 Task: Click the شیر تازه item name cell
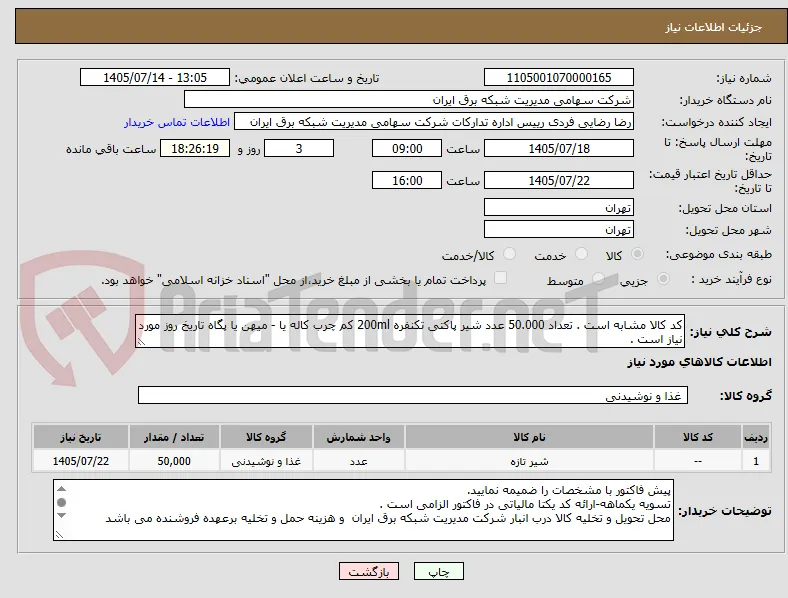click(529, 461)
